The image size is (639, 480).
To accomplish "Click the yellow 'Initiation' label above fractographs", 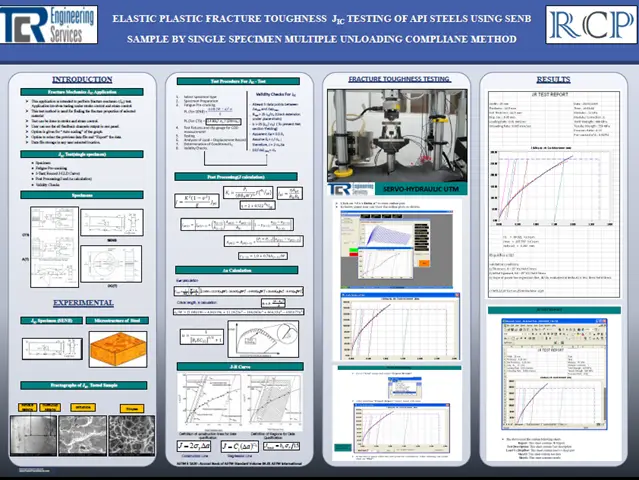I will [x=83, y=407].
